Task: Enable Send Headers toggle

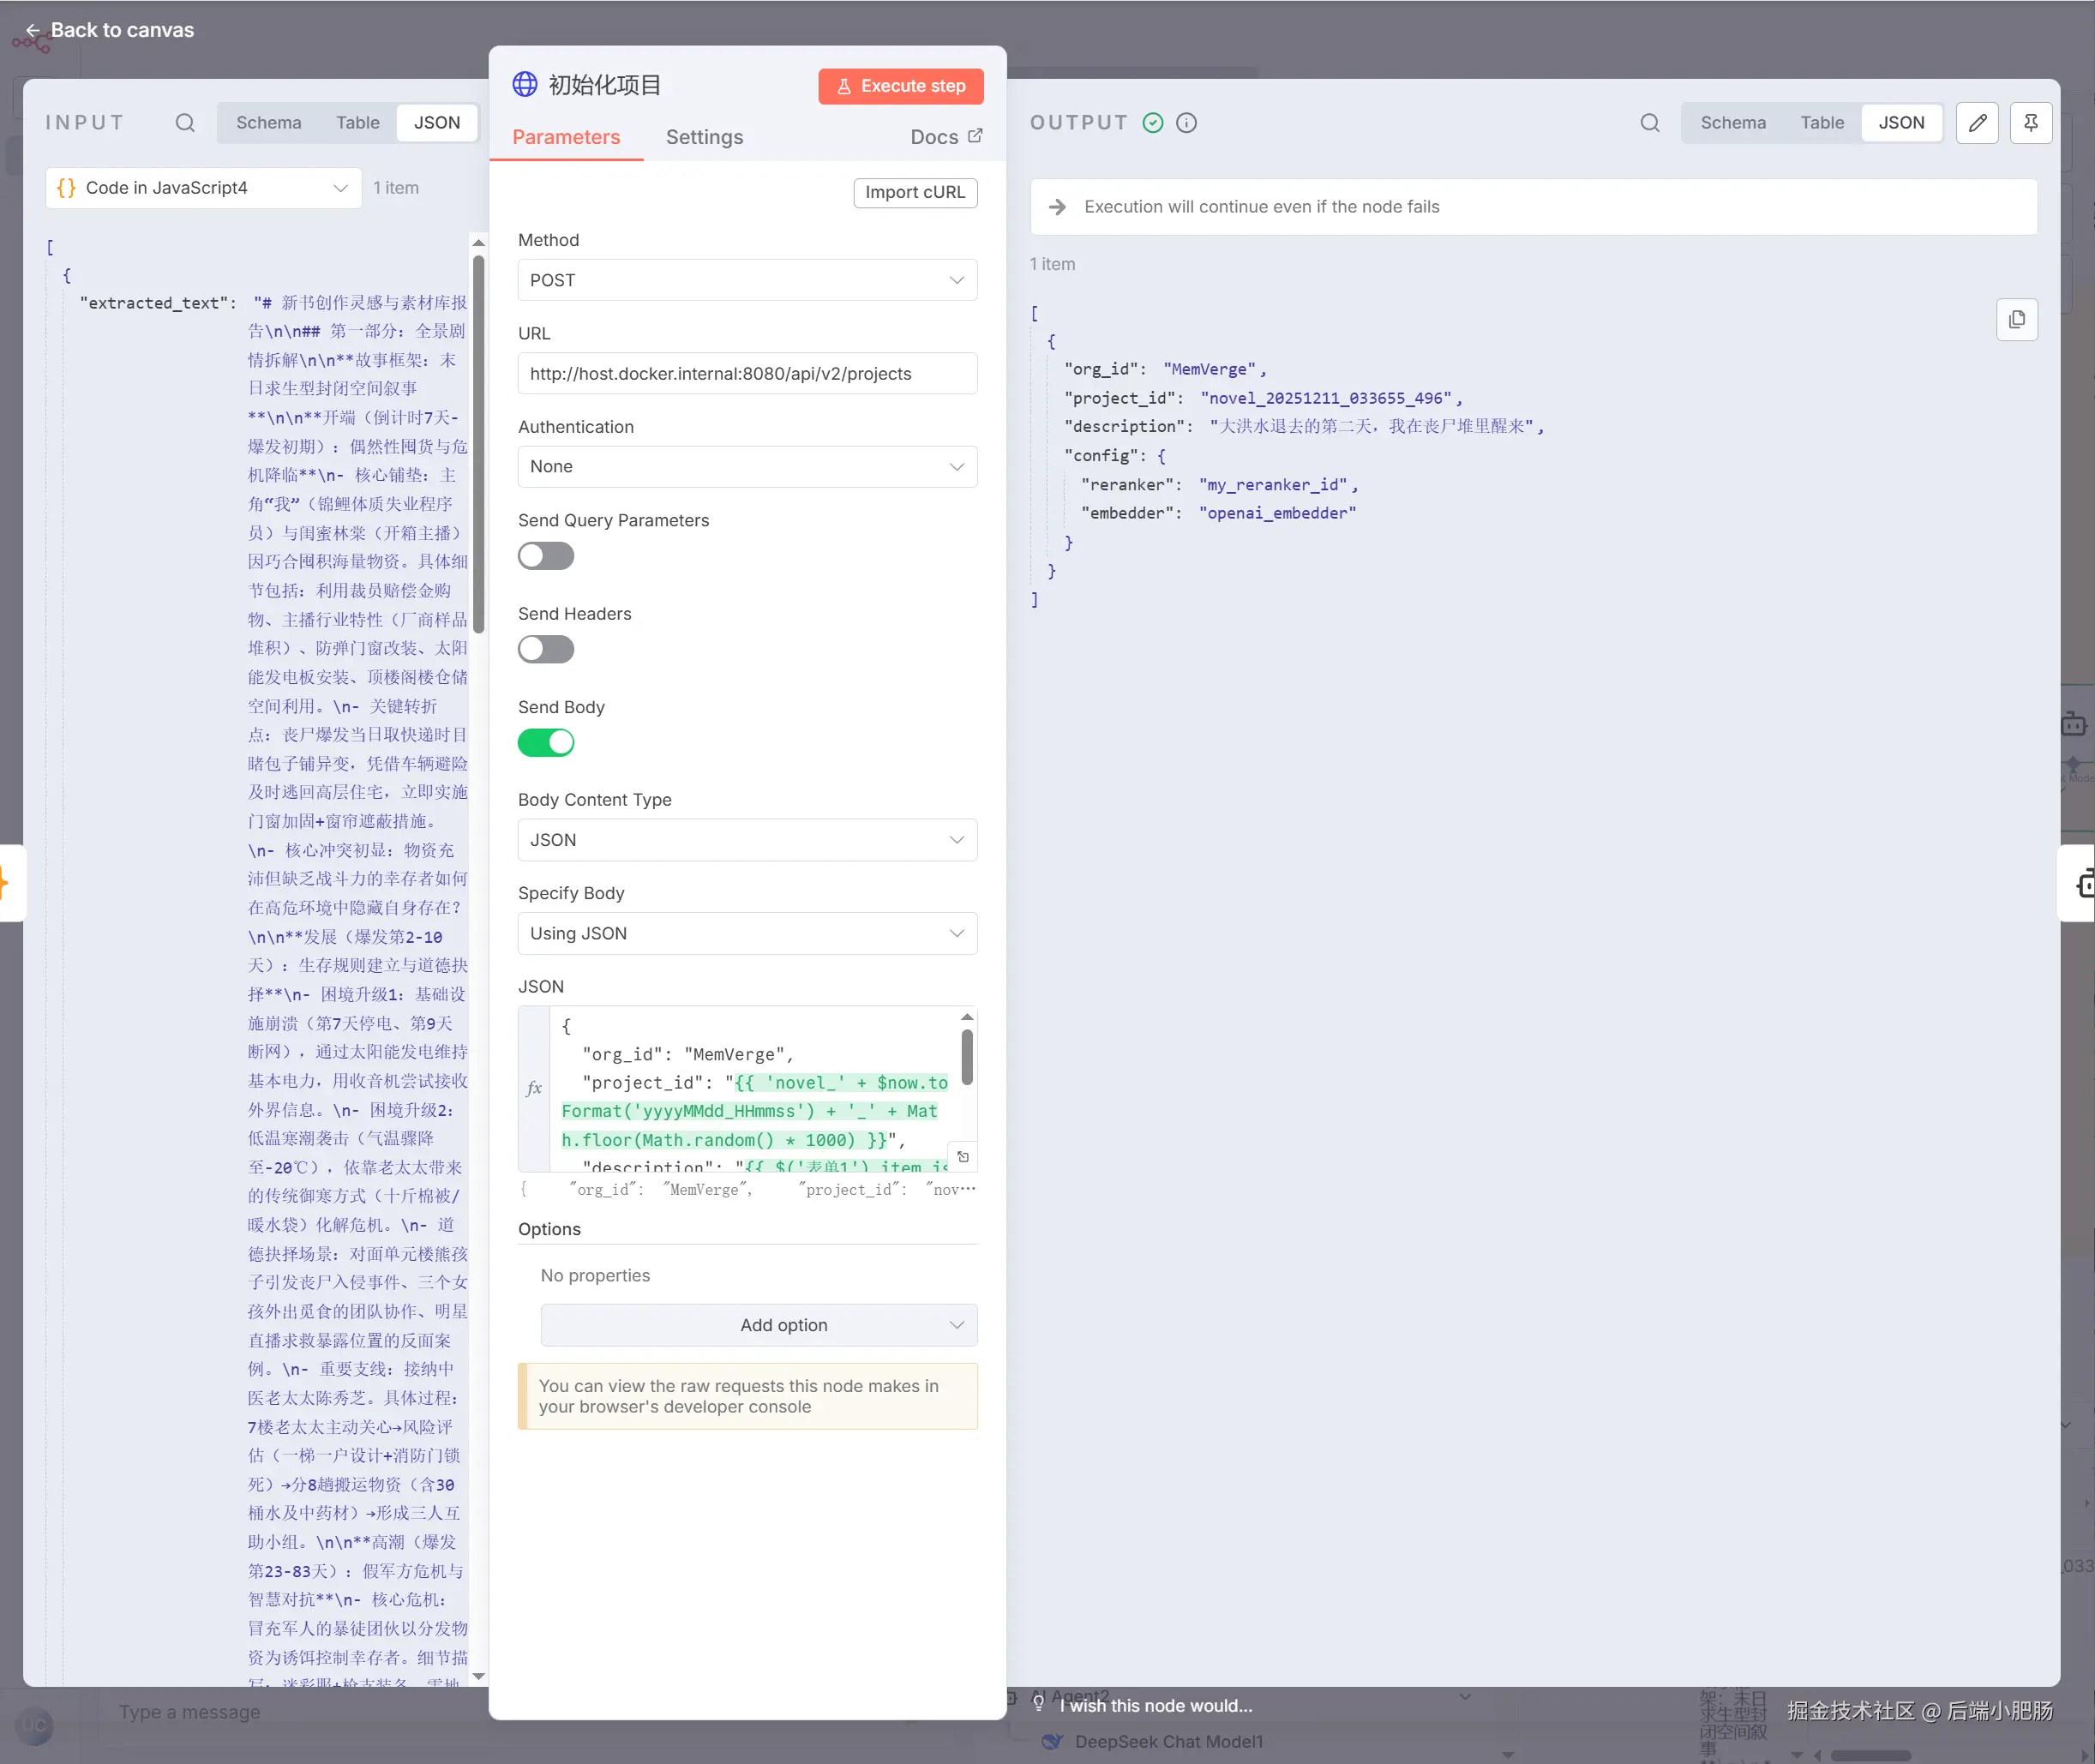Action: pyautogui.click(x=546, y=649)
